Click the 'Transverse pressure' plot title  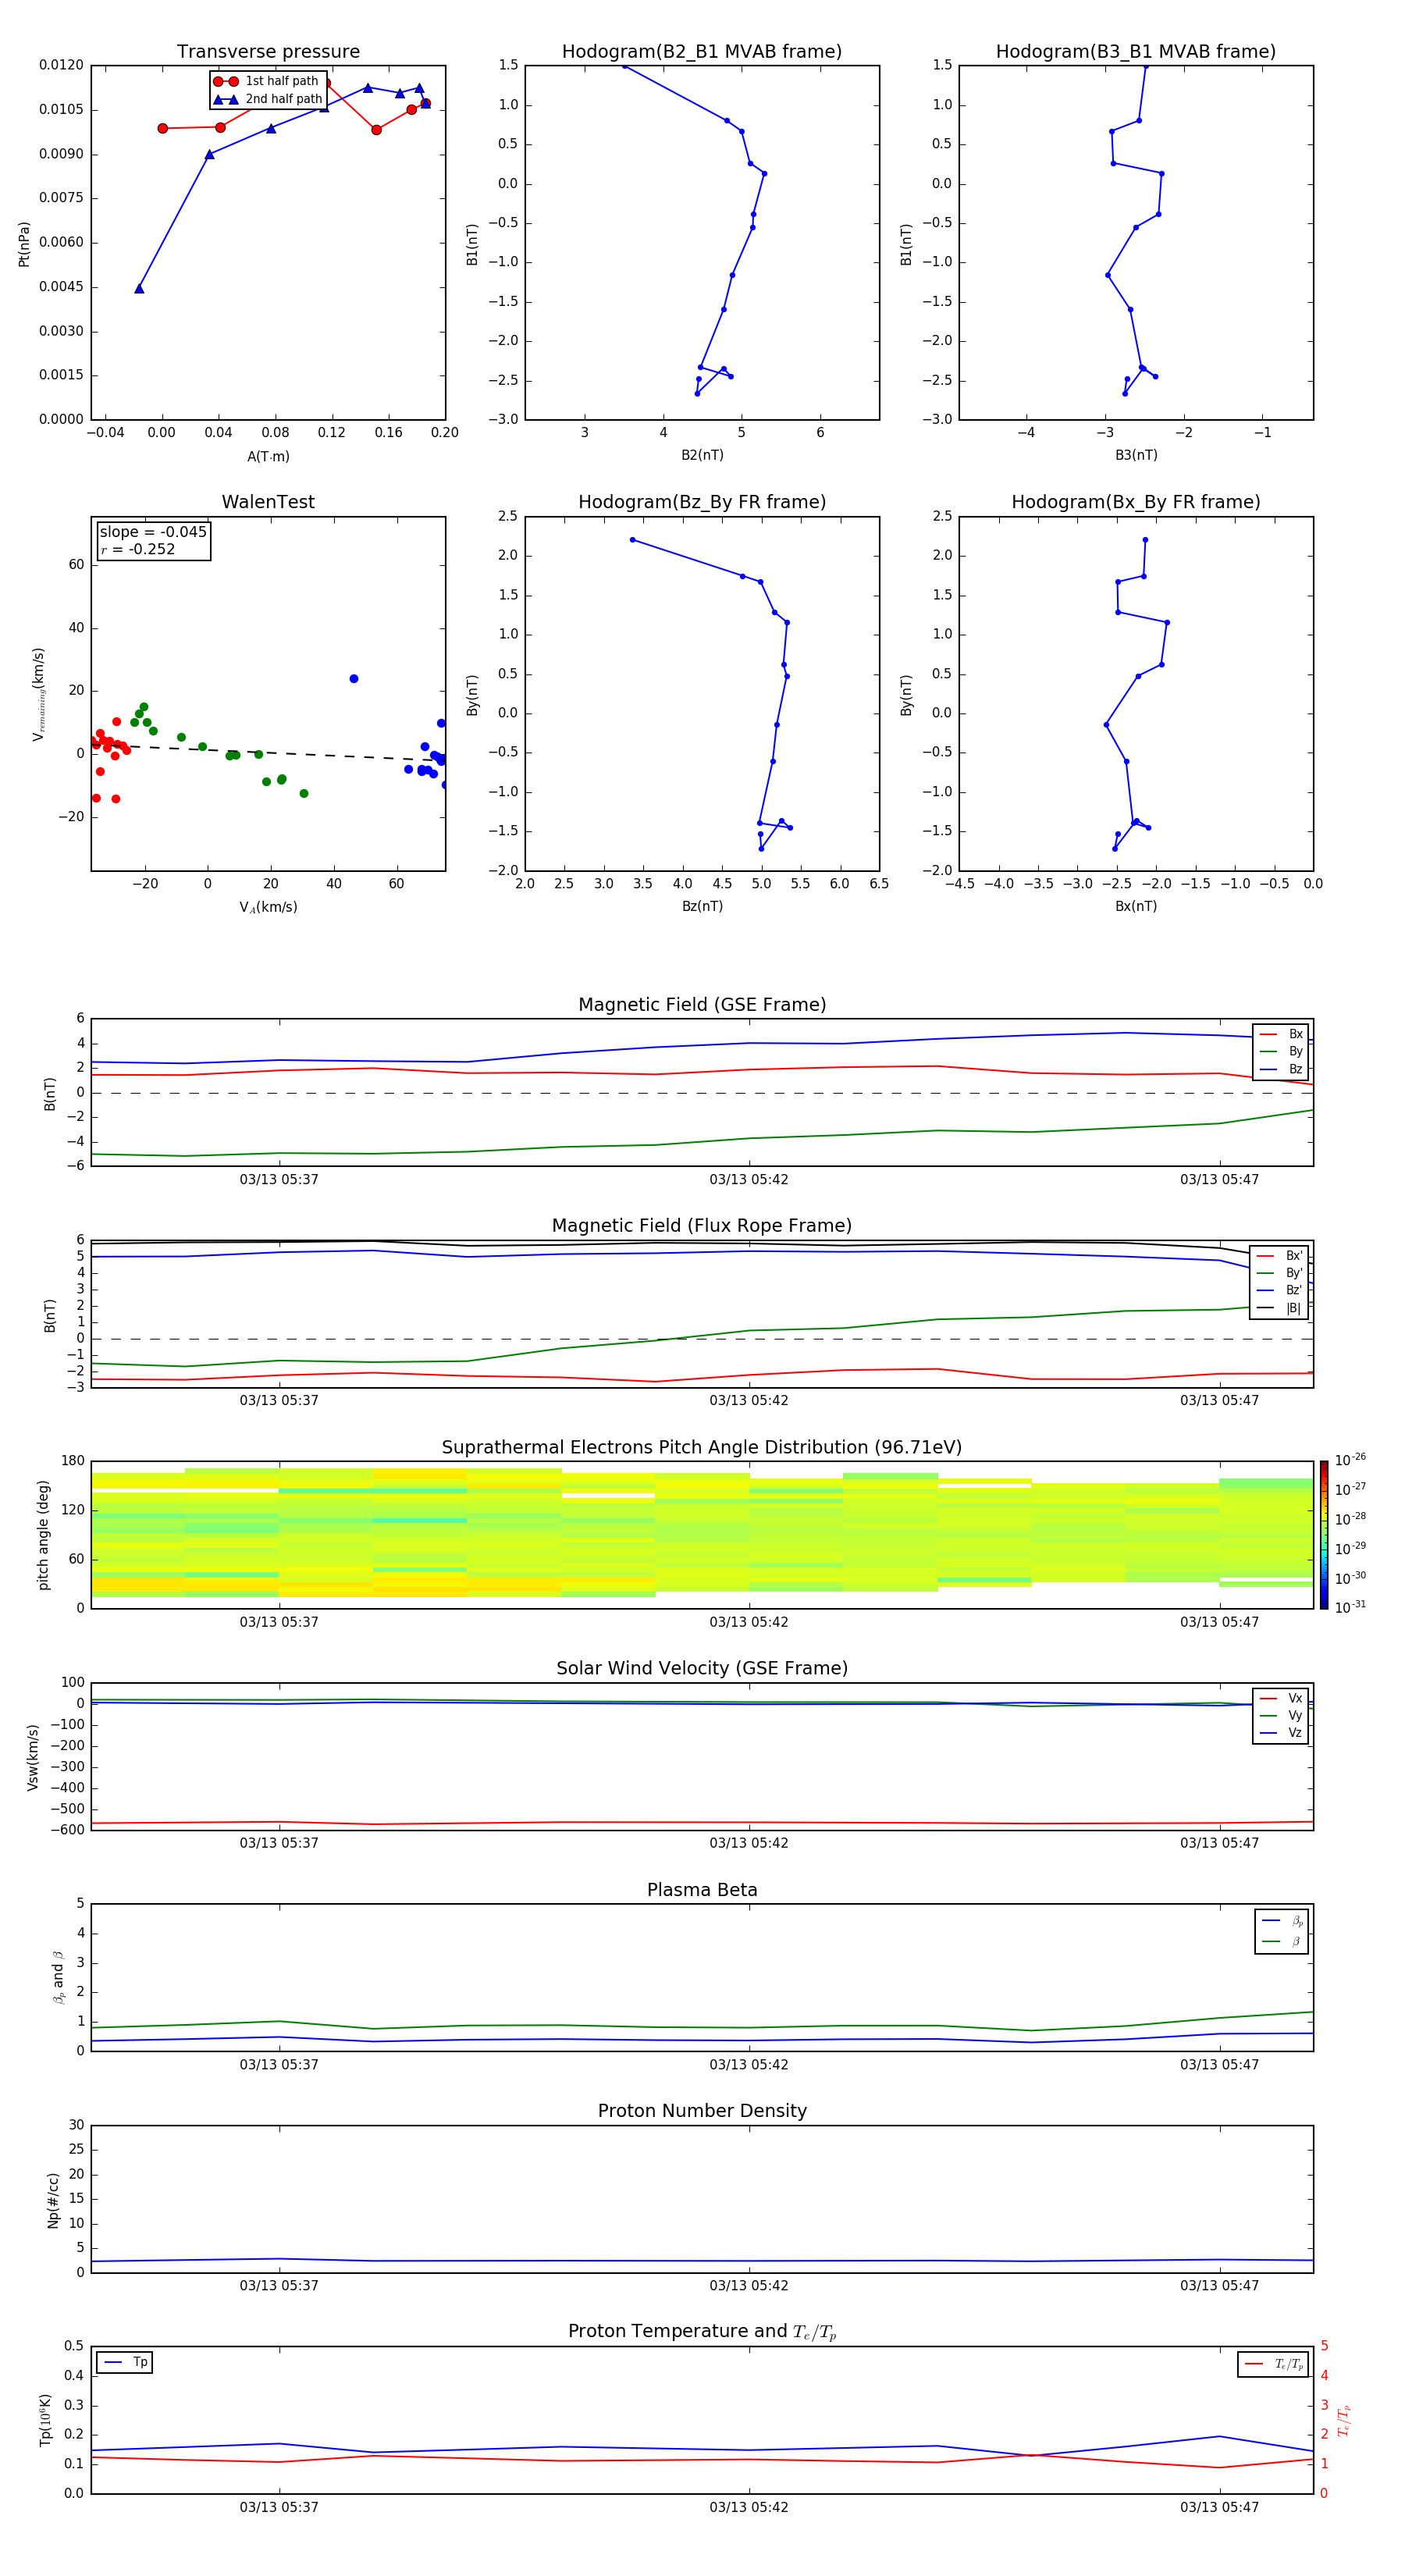(268, 51)
